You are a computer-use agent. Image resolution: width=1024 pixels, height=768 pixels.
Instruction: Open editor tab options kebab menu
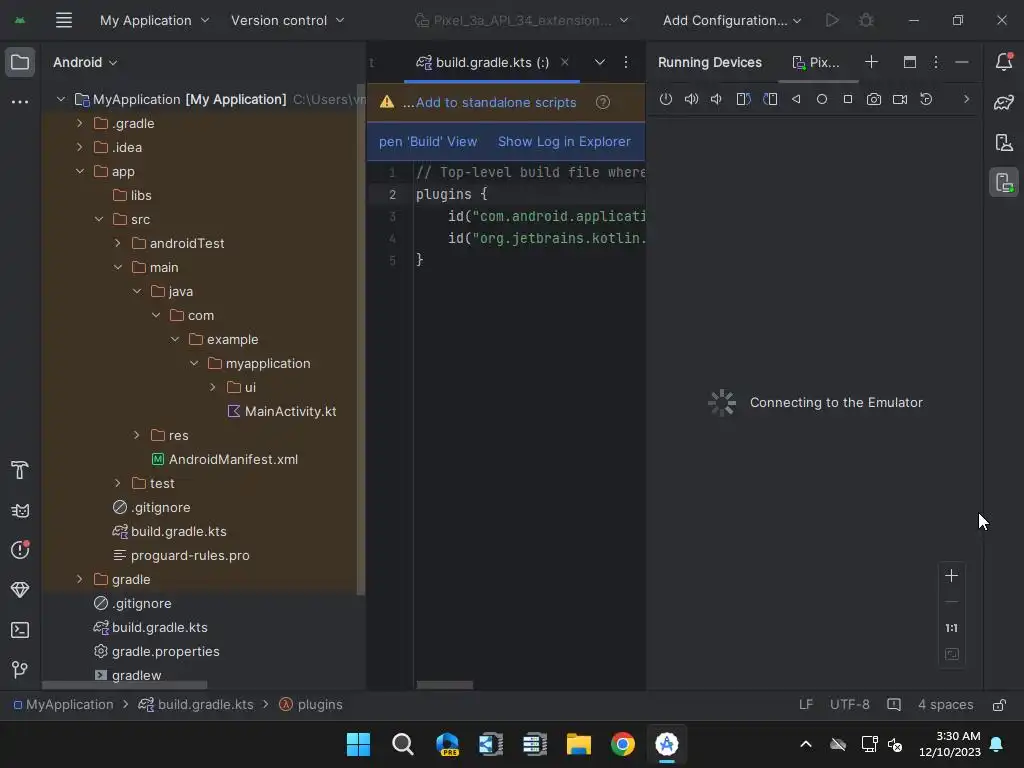click(626, 62)
